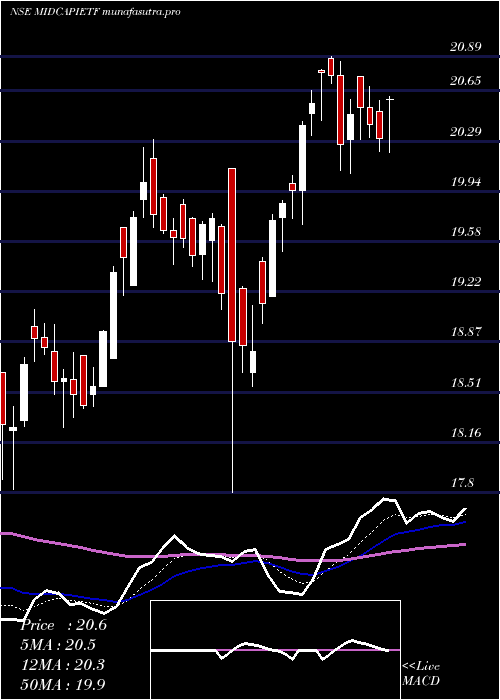Screen dimensions: 500x700
Task: Select the 19.58 price level label
Action: [466, 231]
